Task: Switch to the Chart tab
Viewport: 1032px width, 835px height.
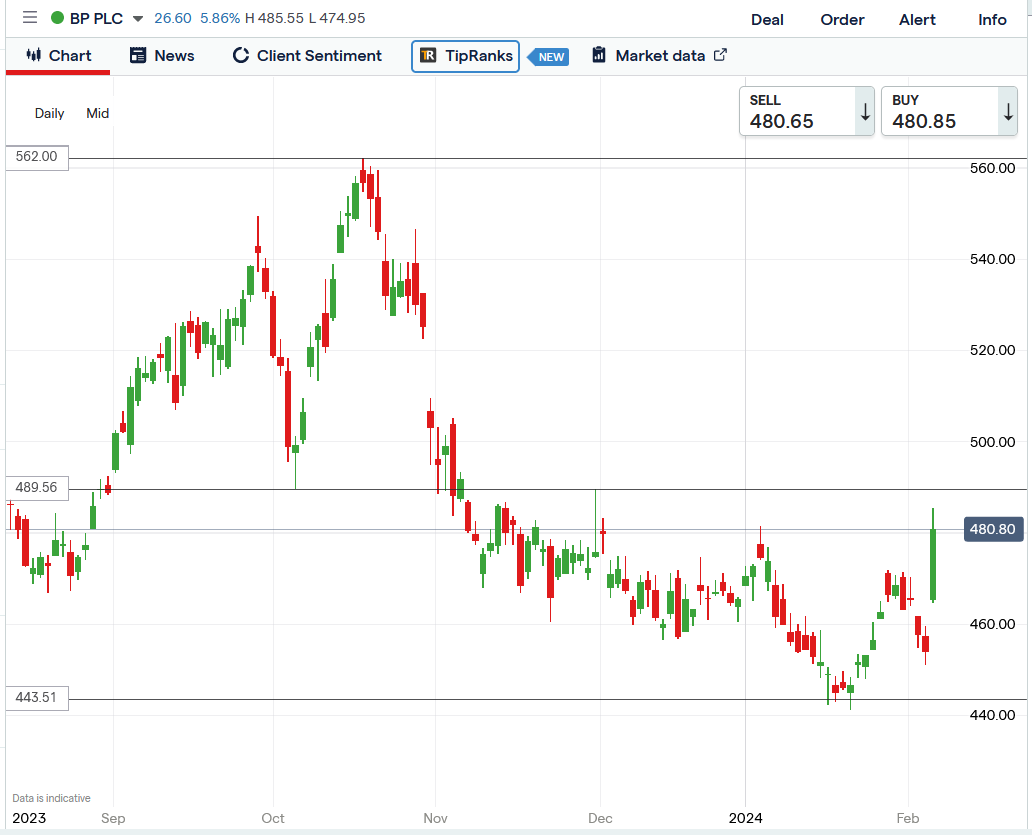Action: pos(58,56)
